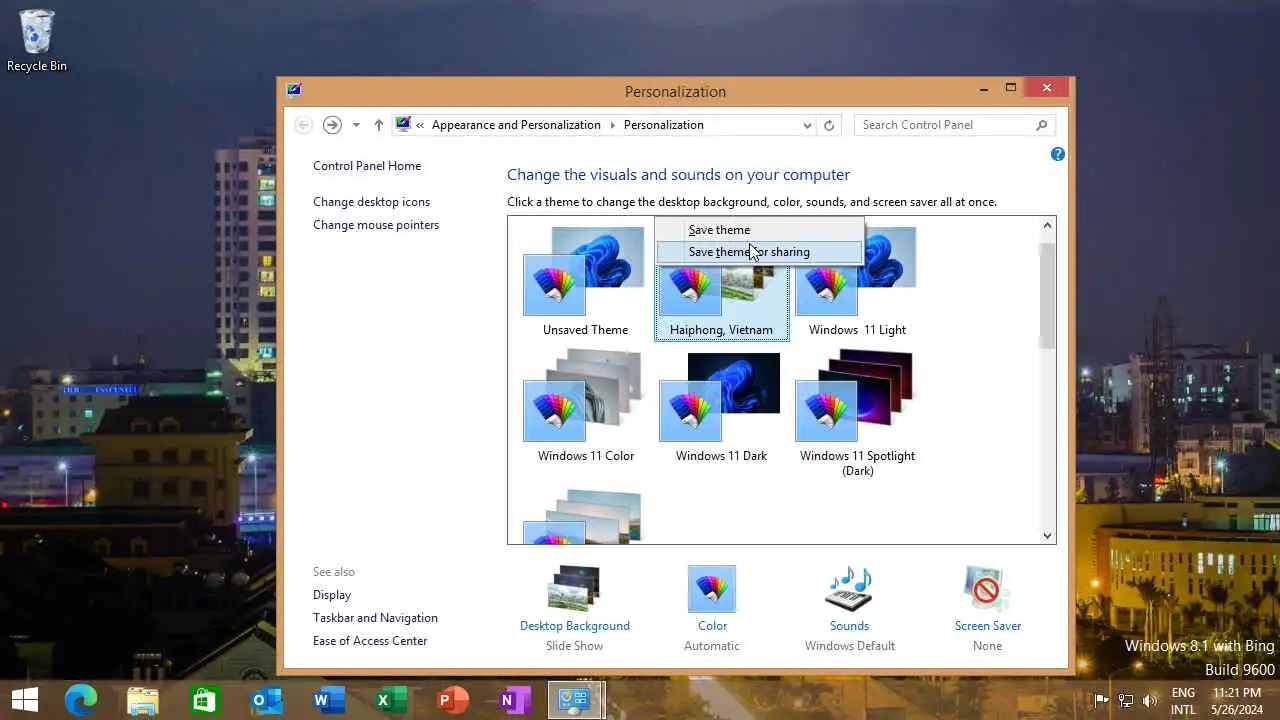Click the Screen Saver link text
Viewport: 1280px width, 720px height.
988,626
